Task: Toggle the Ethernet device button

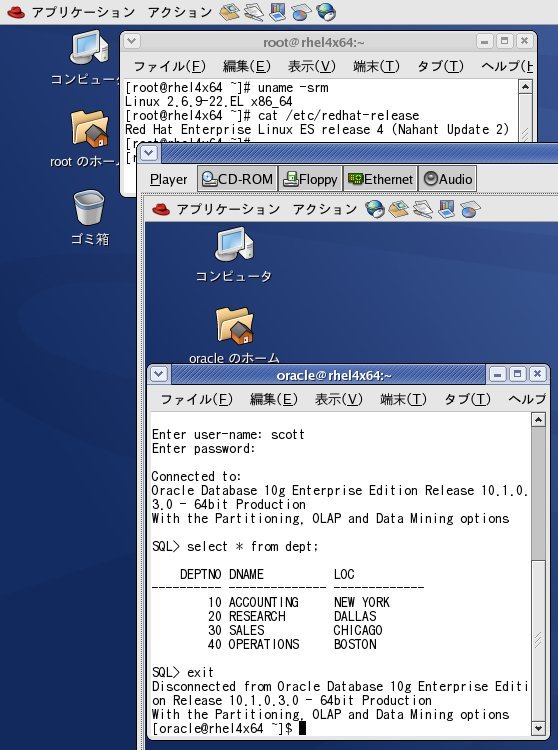Action: click(x=381, y=179)
